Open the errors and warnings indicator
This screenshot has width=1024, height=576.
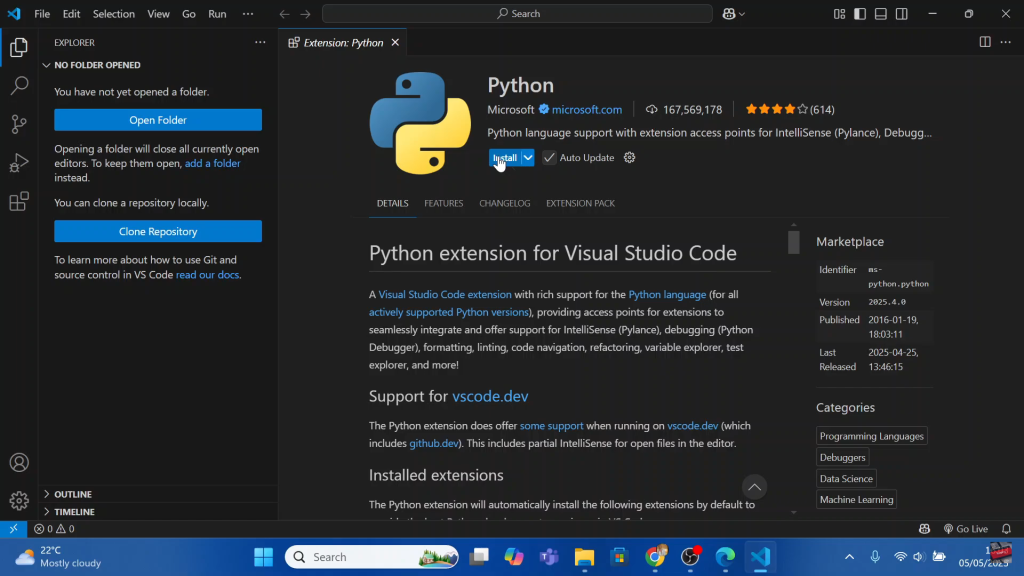coord(54,528)
